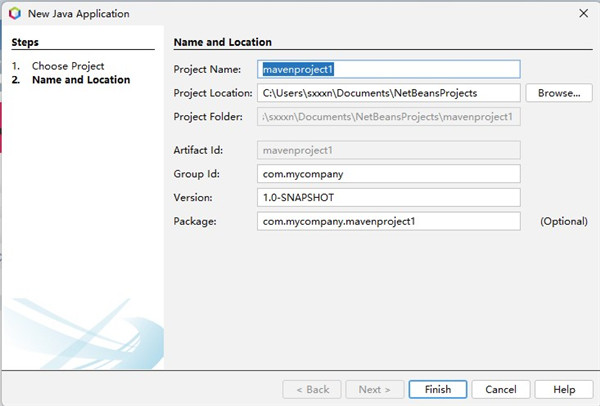Click the (Optional) label beside Package
The image size is (600, 406).
coord(563,221)
